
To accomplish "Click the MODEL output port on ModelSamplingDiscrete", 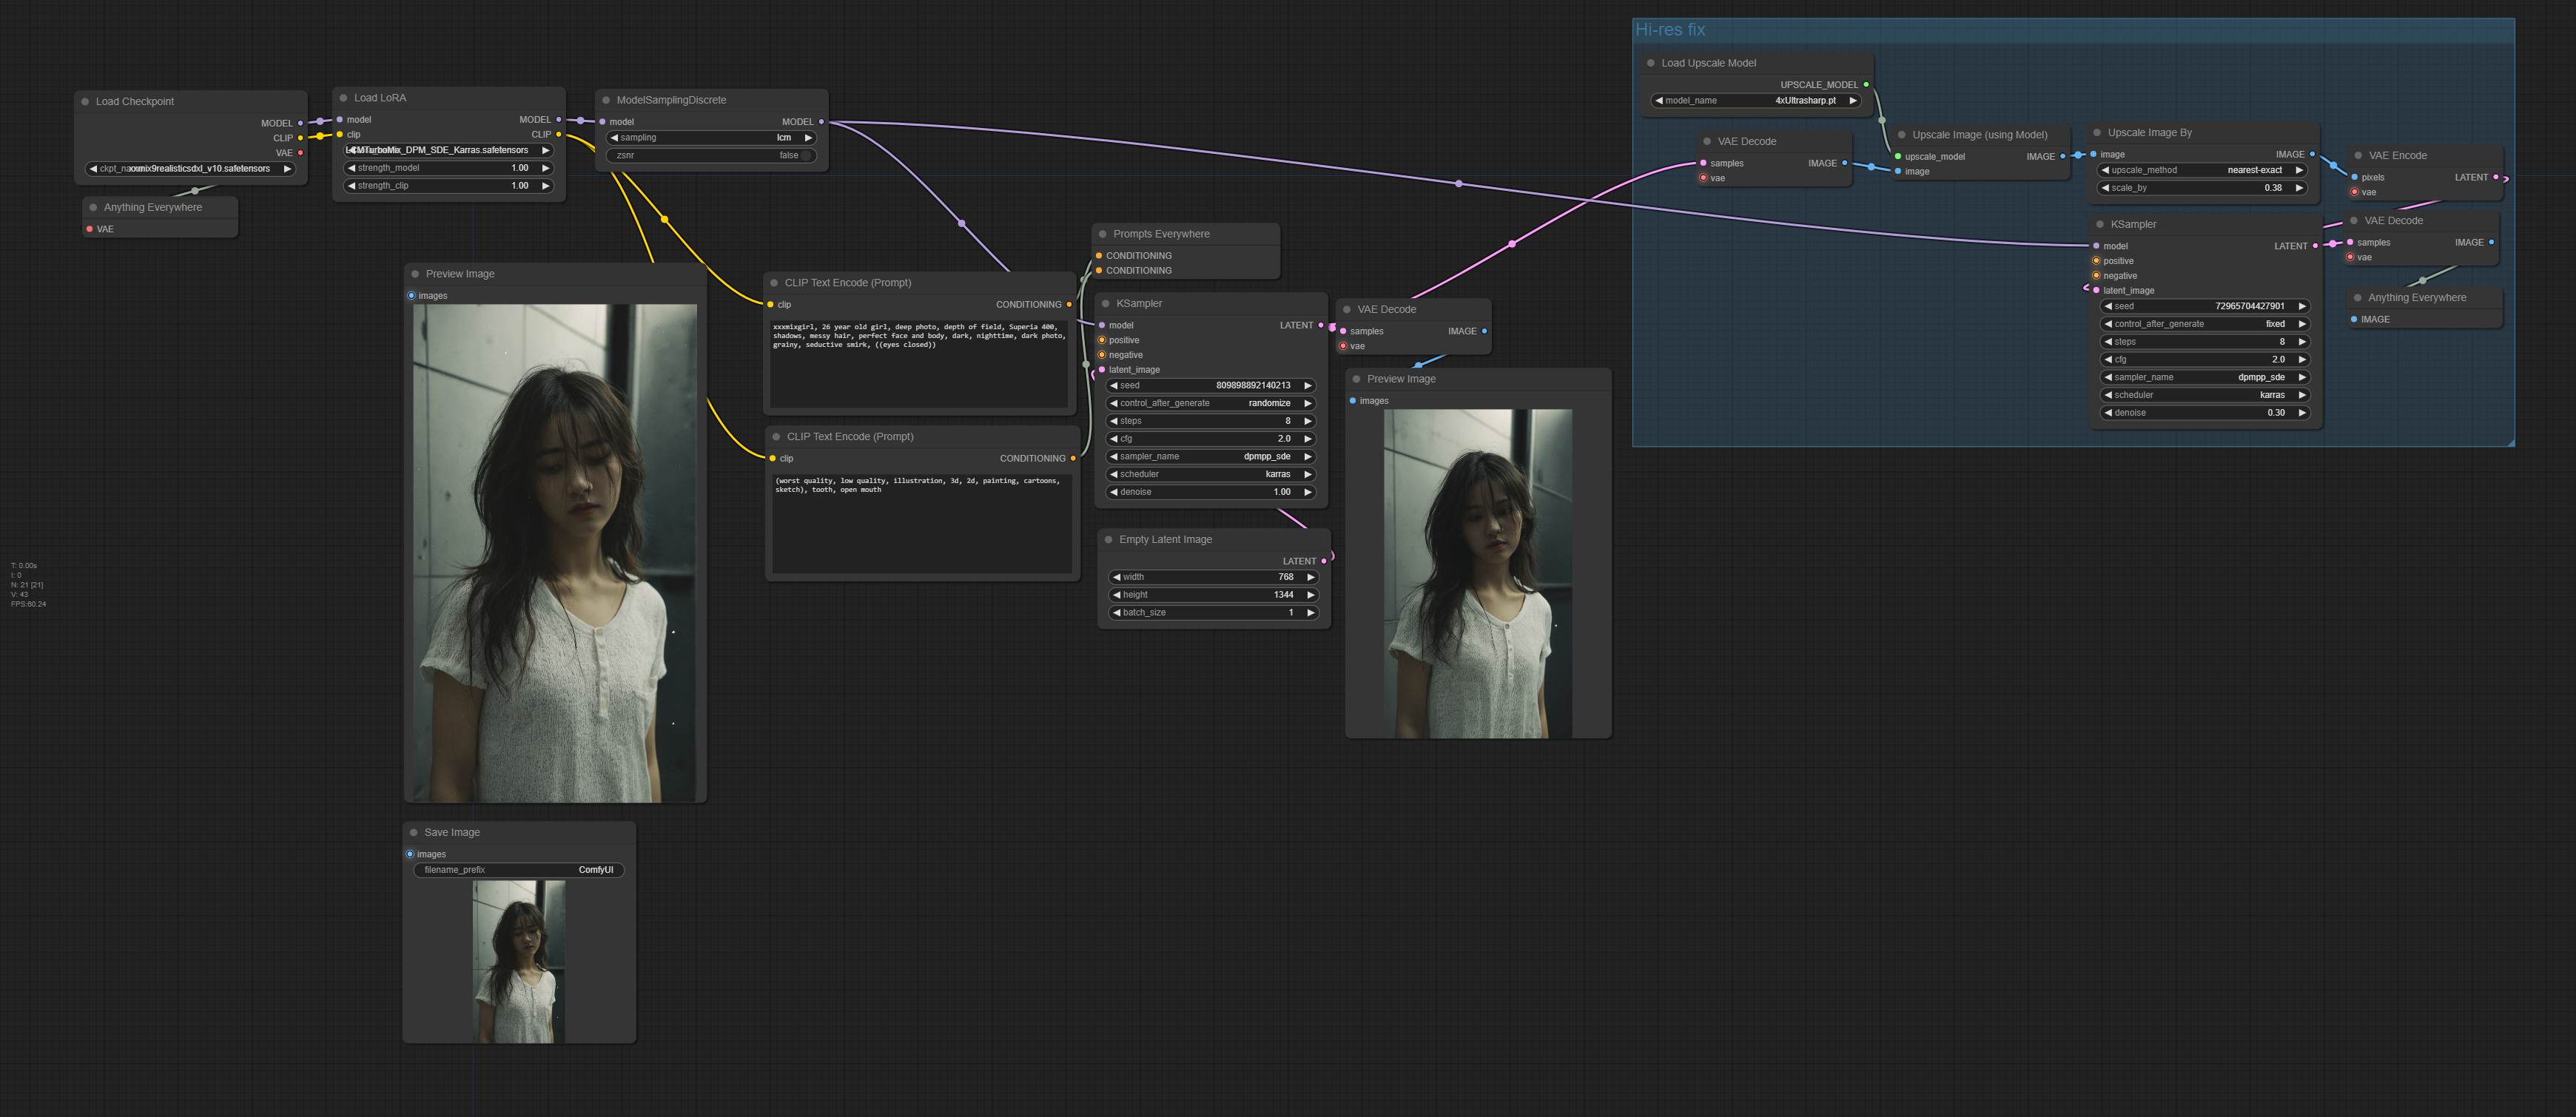I will [821, 122].
